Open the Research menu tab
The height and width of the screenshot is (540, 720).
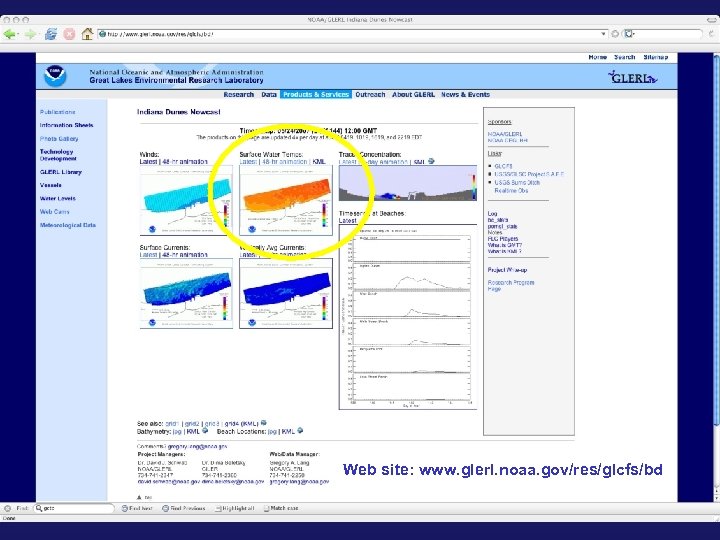point(239,95)
